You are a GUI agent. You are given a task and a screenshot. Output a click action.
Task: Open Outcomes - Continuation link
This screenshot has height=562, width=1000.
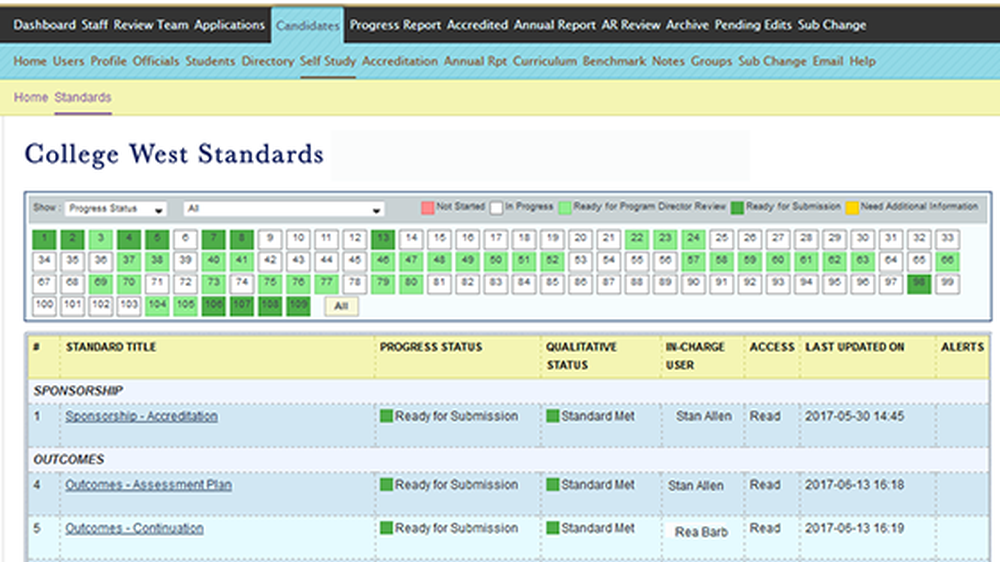point(134,528)
